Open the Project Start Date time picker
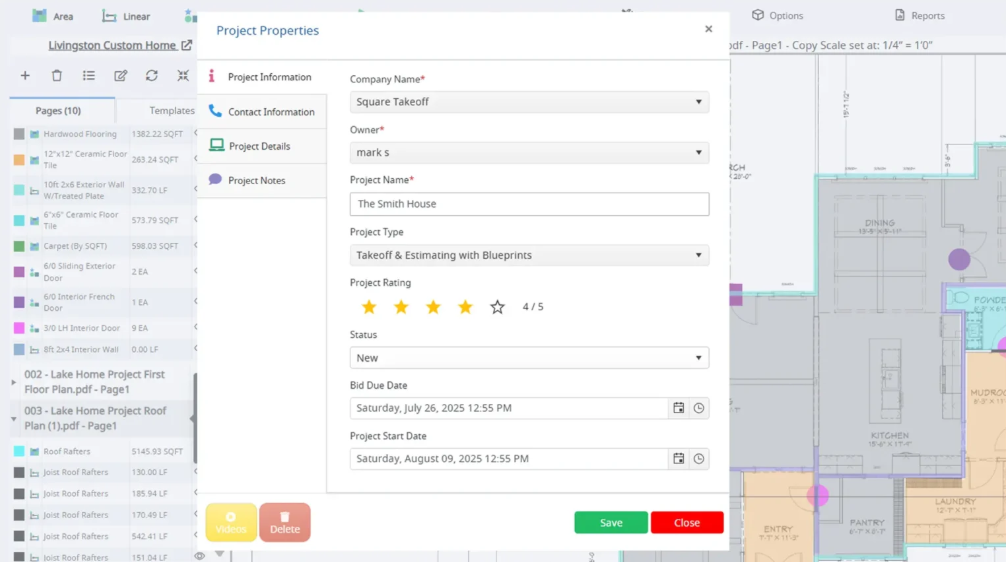Viewport: 1006px width, 562px height. click(699, 459)
